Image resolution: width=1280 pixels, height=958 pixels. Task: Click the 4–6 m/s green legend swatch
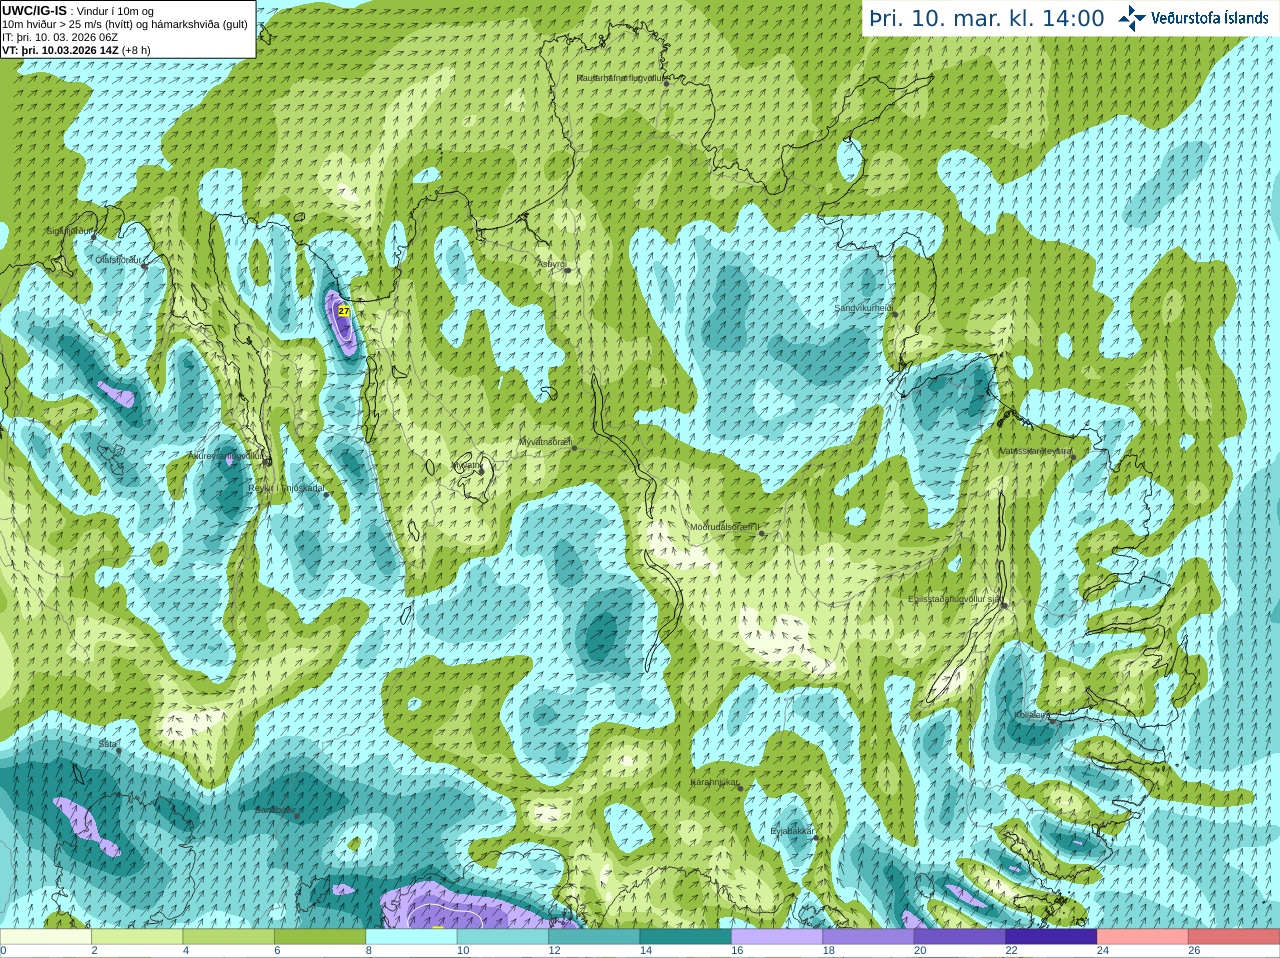[x=229, y=937]
